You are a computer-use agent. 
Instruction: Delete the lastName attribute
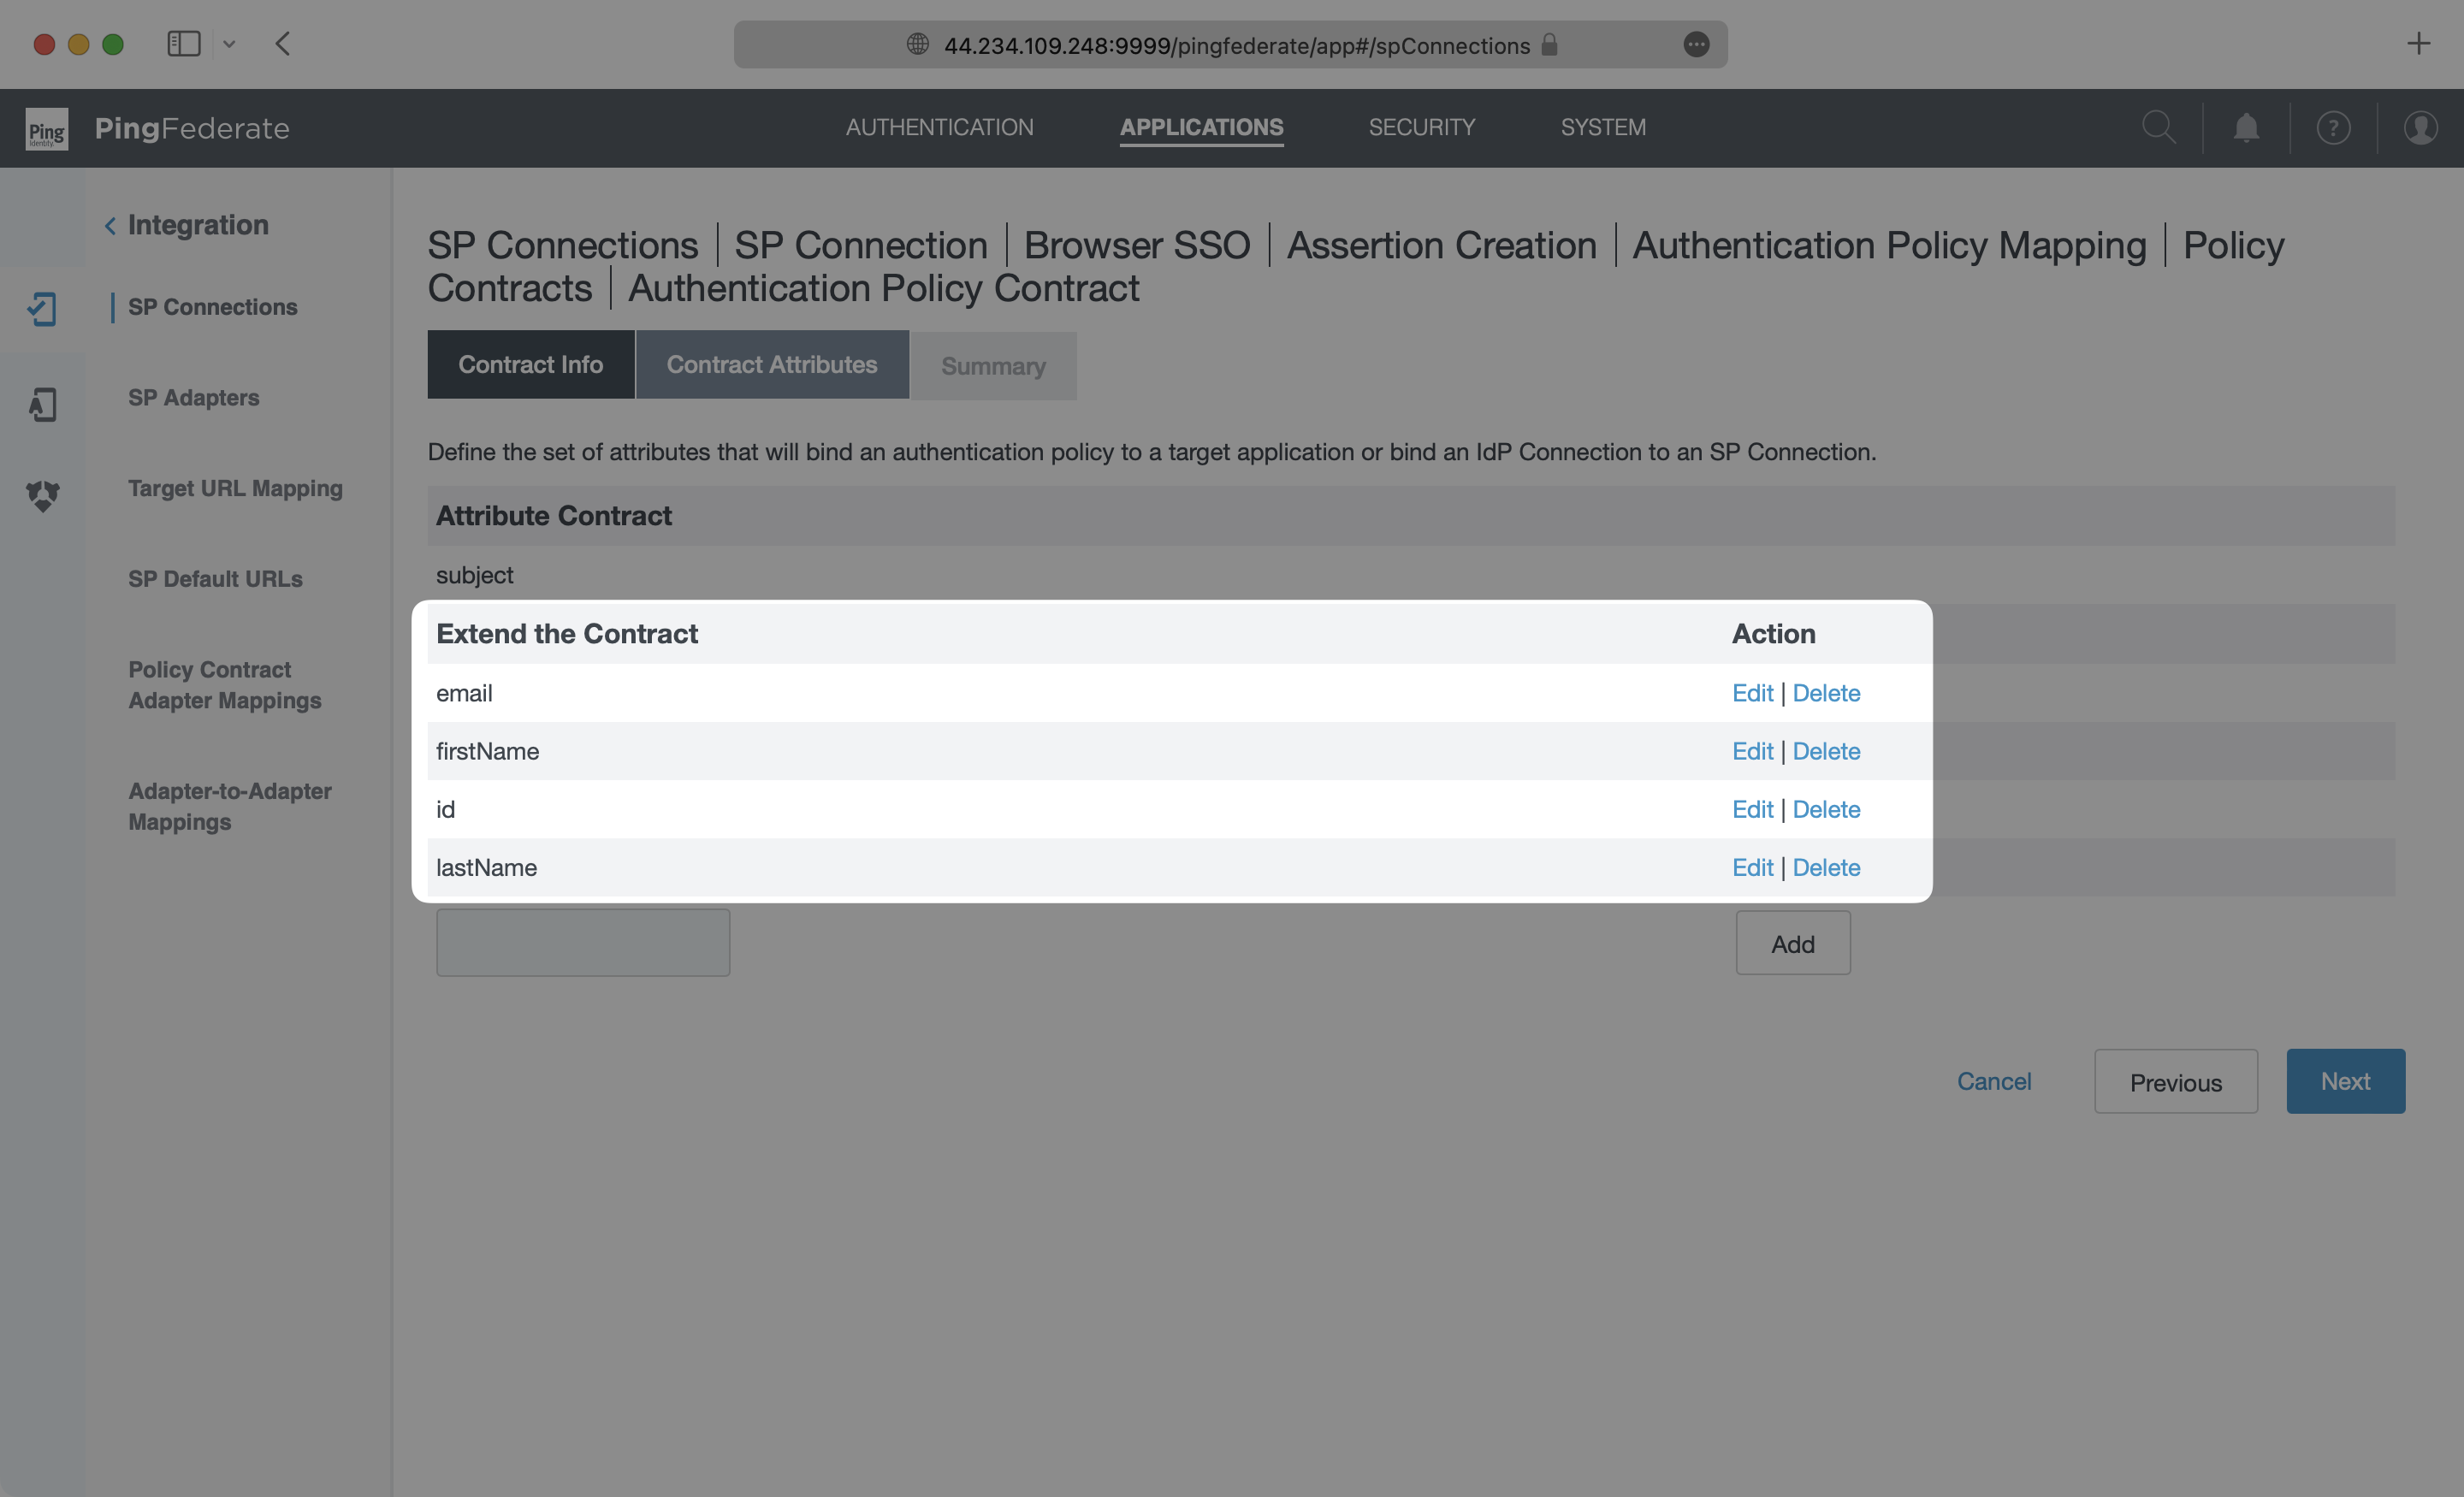coord(1826,867)
